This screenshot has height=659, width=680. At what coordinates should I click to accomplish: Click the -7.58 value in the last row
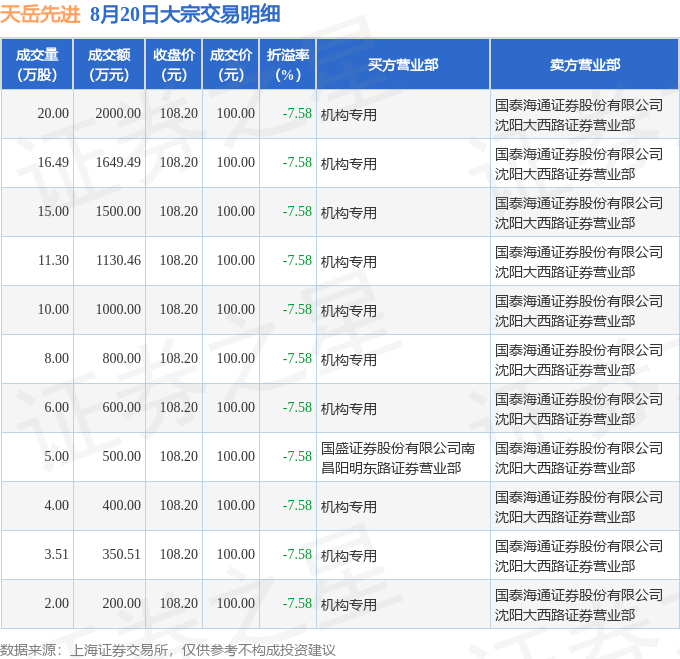[297, 604]
